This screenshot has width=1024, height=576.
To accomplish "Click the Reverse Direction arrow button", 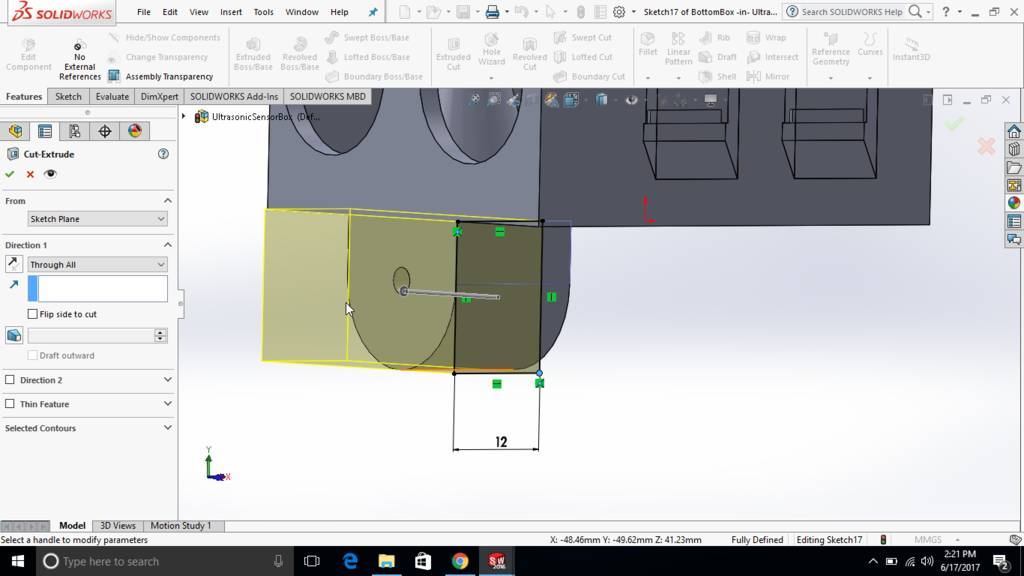I will pyautogui.click(x=13, y=264).
